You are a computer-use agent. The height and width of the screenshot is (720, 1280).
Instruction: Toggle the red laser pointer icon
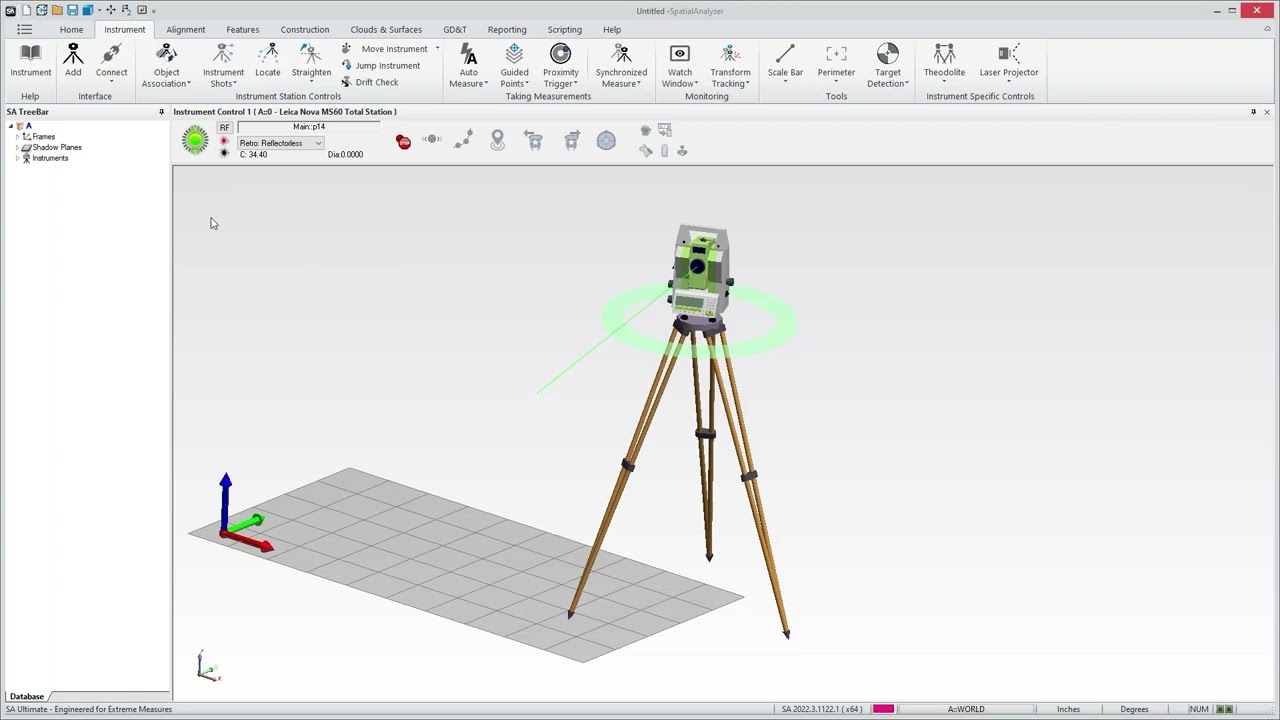pos(224,143)
